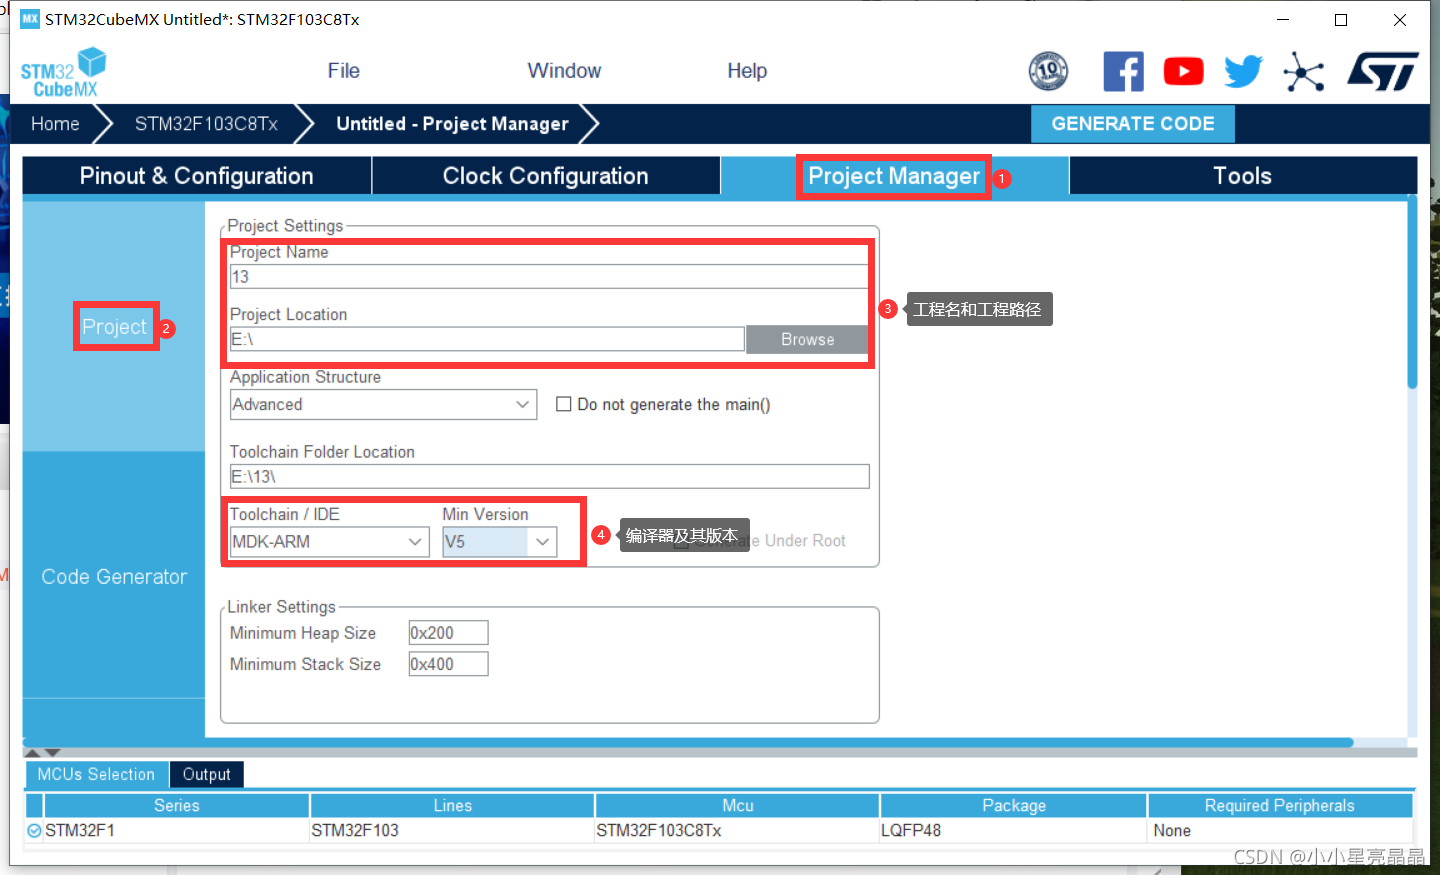Go to Home breadcrumb
The image size is (1440, 875).
coord(55,124)
